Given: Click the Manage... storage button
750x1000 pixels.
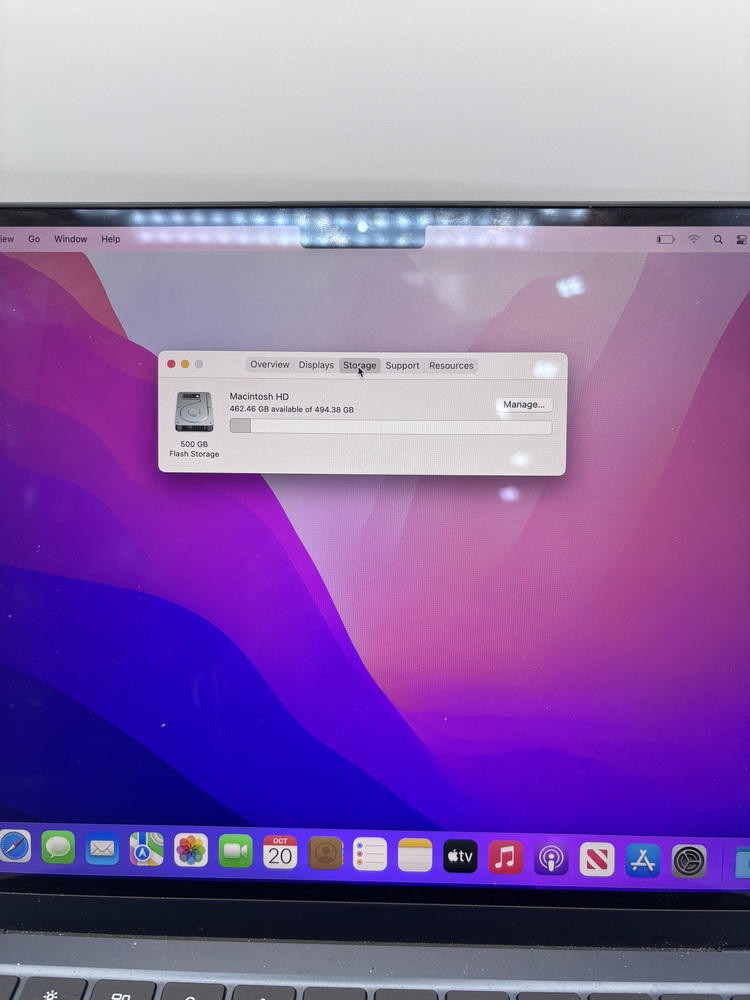Looking at the screenshot, I should tap(524, 405).
